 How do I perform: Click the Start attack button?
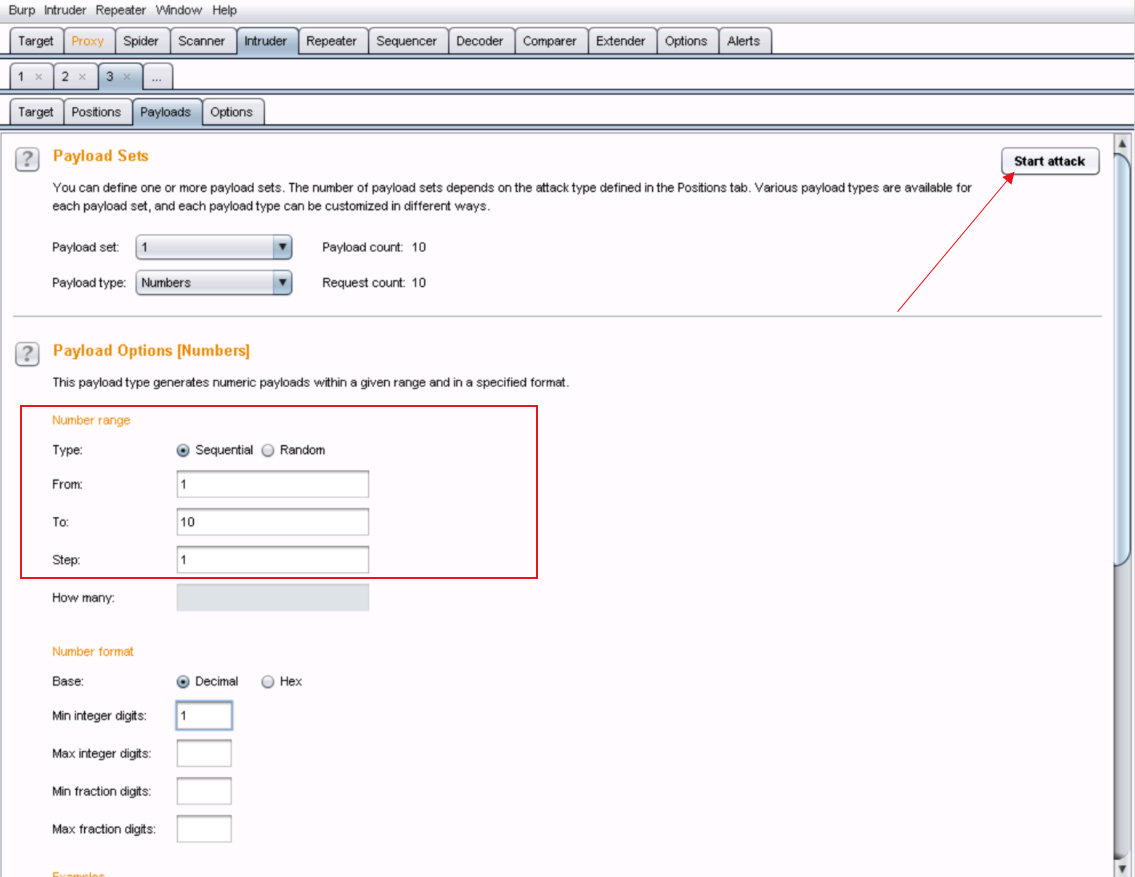tap(1050, 161)
